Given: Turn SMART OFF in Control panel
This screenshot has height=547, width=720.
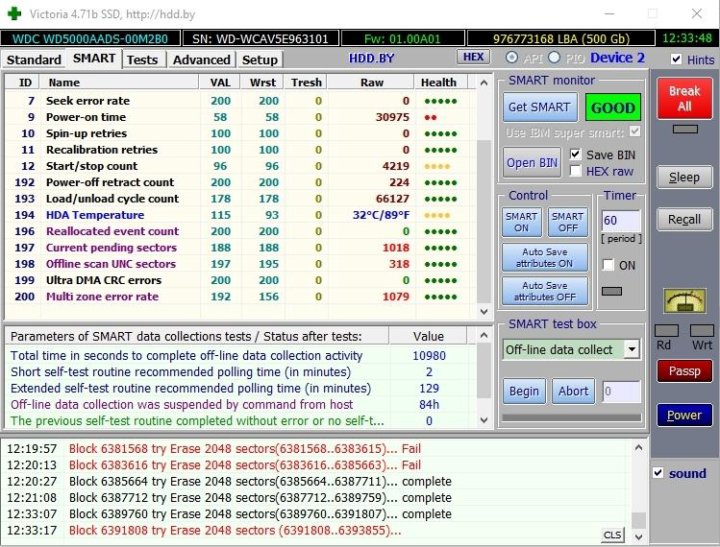Looking at the screenshot, I should [567, 222].
